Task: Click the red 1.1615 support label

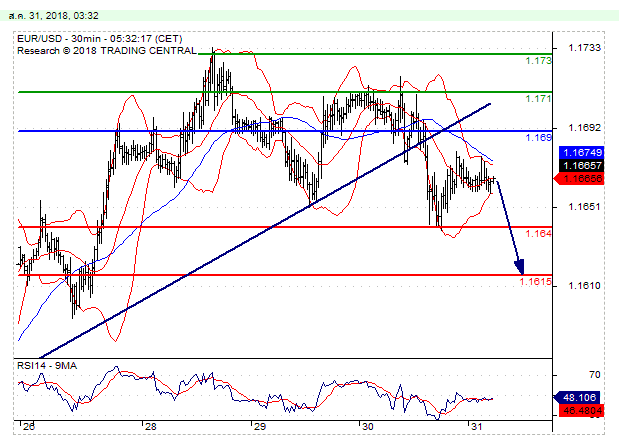Action: click(535, 282)
